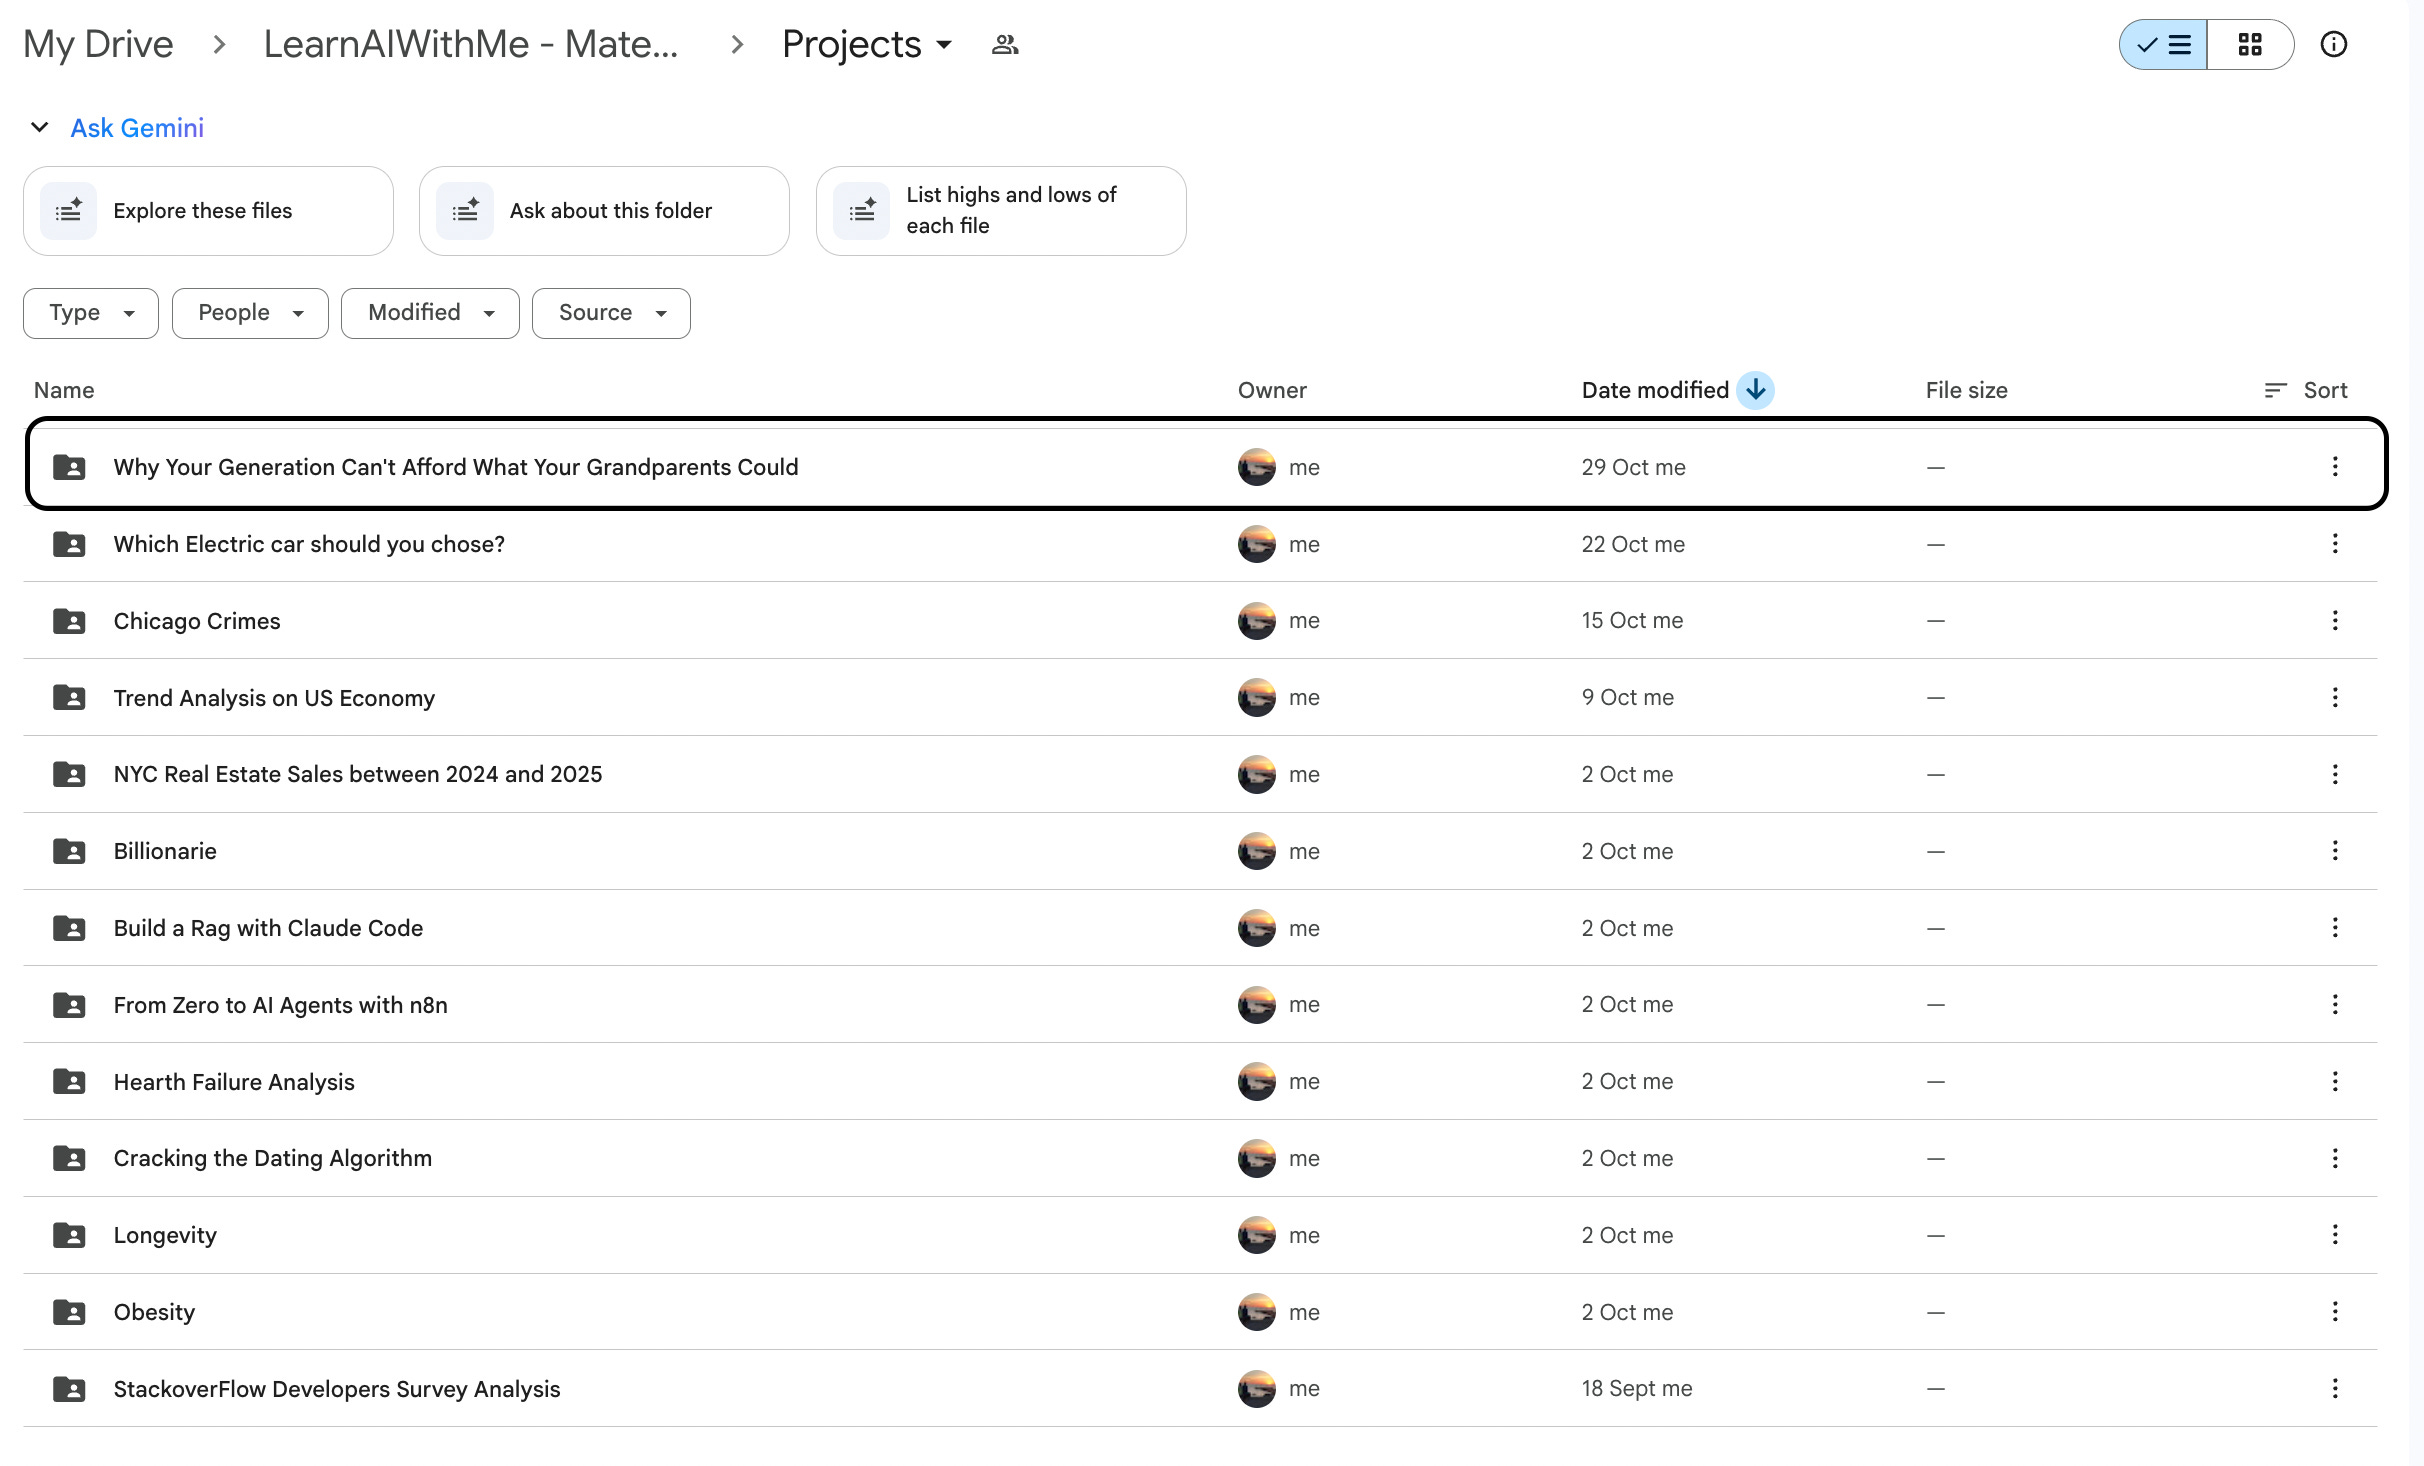Open the three-dot menu for Chicago Crimes
Viewport: 2424px width, 1466px height.
pyautogui.click(x=2335, y=620)
